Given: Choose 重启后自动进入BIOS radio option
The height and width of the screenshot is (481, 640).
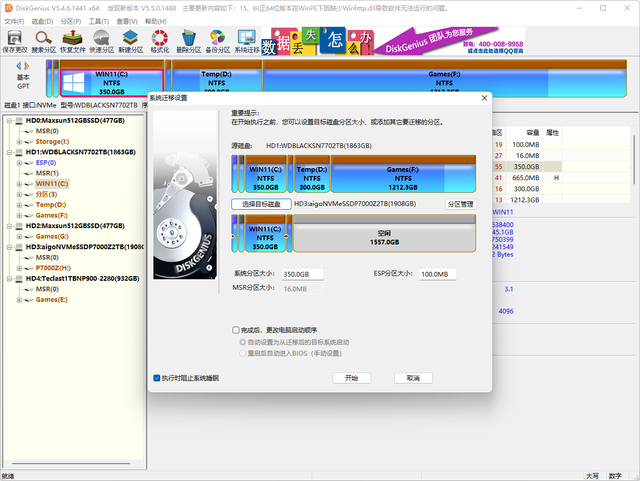Looking at the screenshot, I should [242, 353].
